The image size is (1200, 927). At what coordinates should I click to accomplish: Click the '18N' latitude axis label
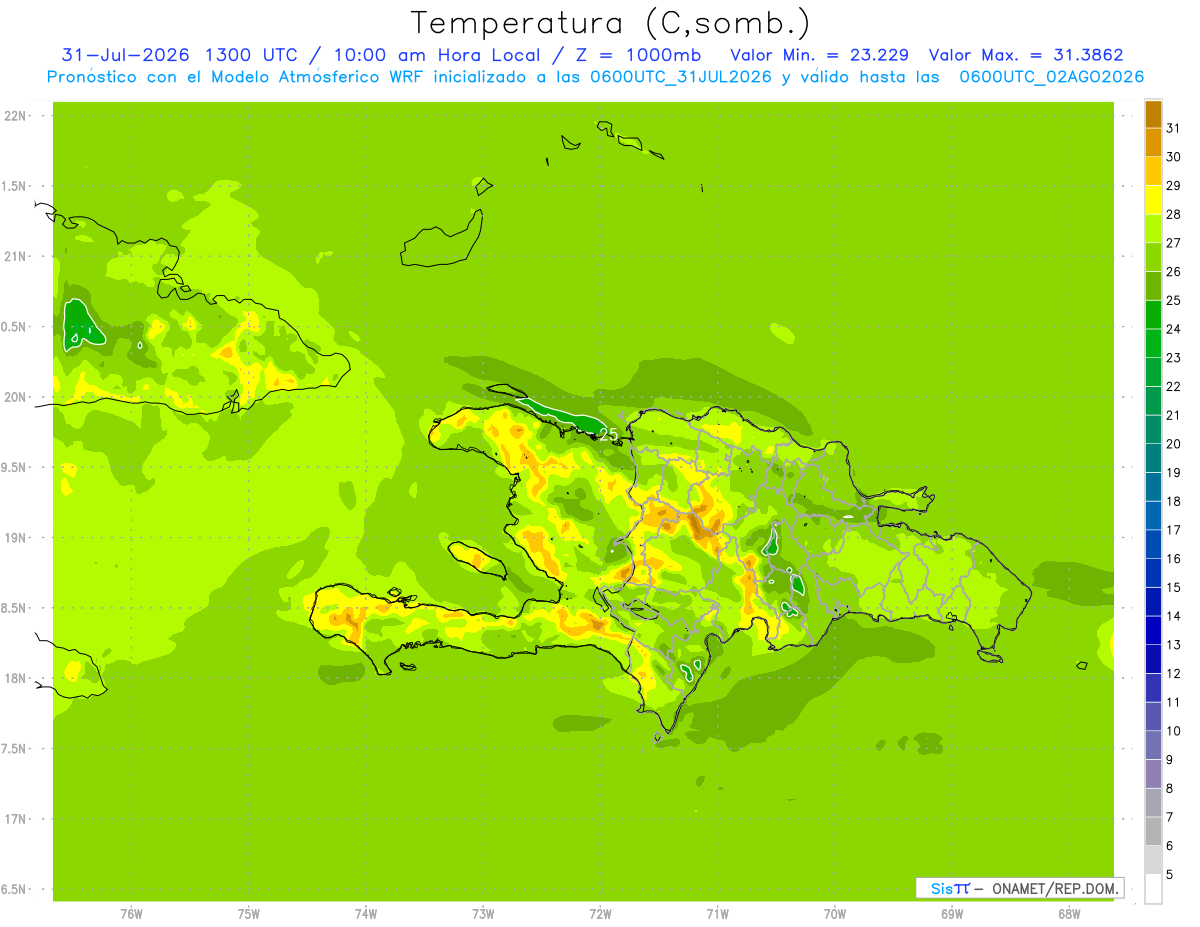coord(16,678)
